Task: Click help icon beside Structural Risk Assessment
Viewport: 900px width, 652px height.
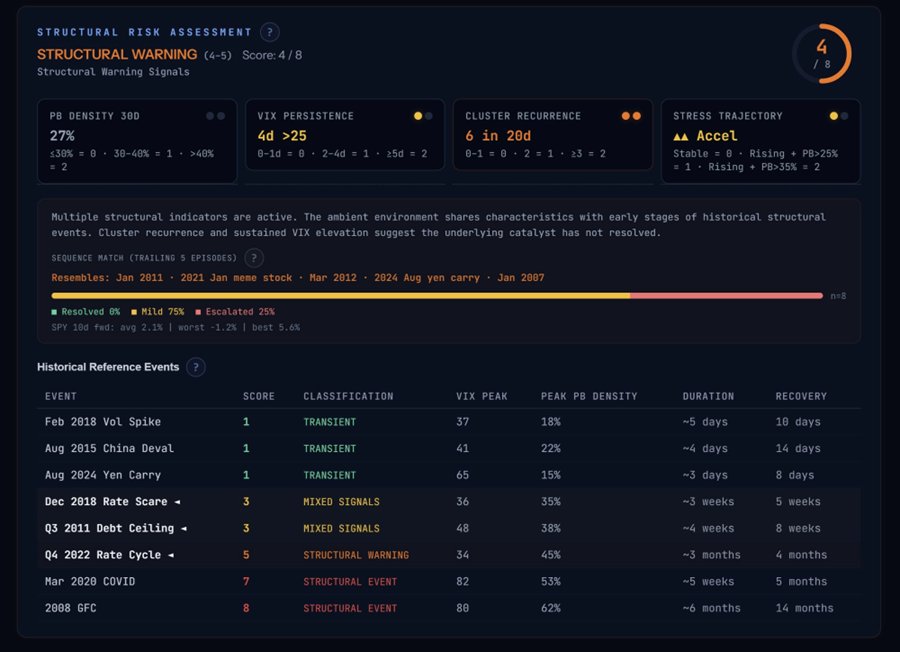Action: point(270,32)
